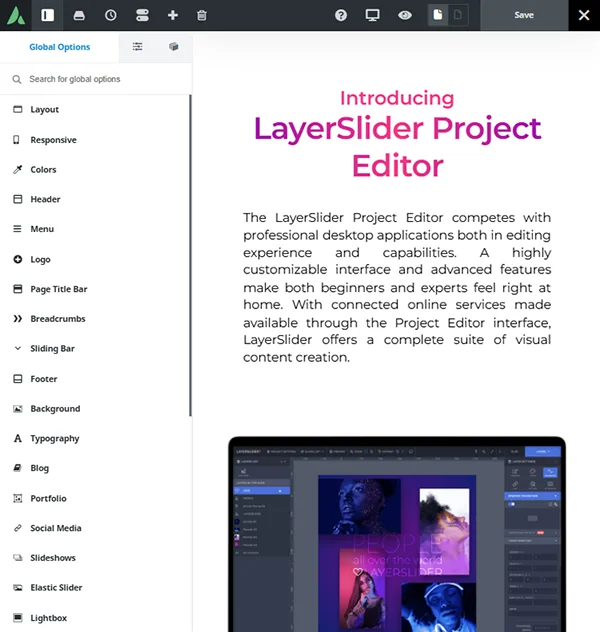Click the LayerSlider editor screenshot image

(396, 535)
